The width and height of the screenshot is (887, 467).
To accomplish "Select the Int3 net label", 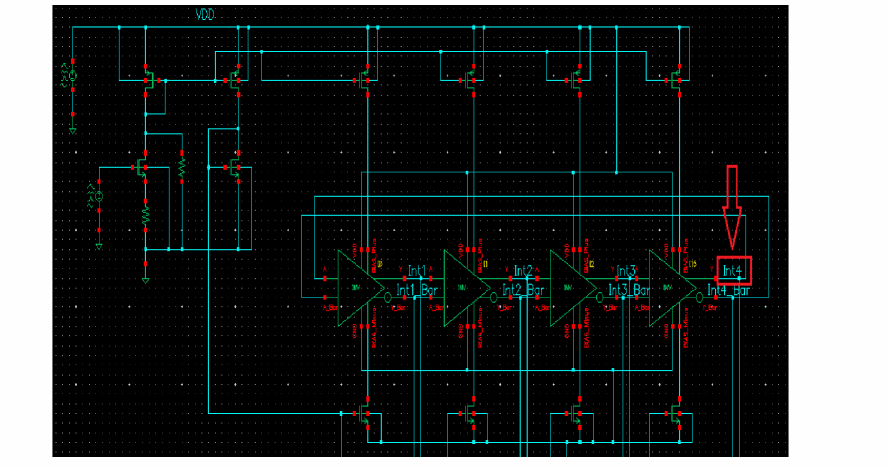I will click(x=626, y=271).
